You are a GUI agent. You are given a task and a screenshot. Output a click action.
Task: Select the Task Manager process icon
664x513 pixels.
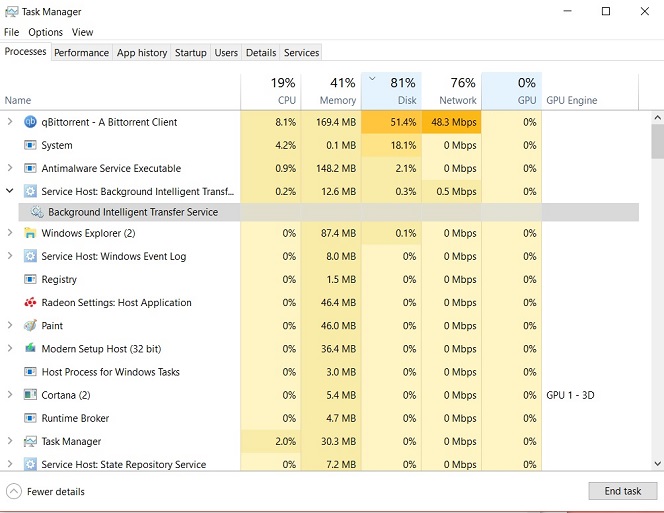click(30, 441)
